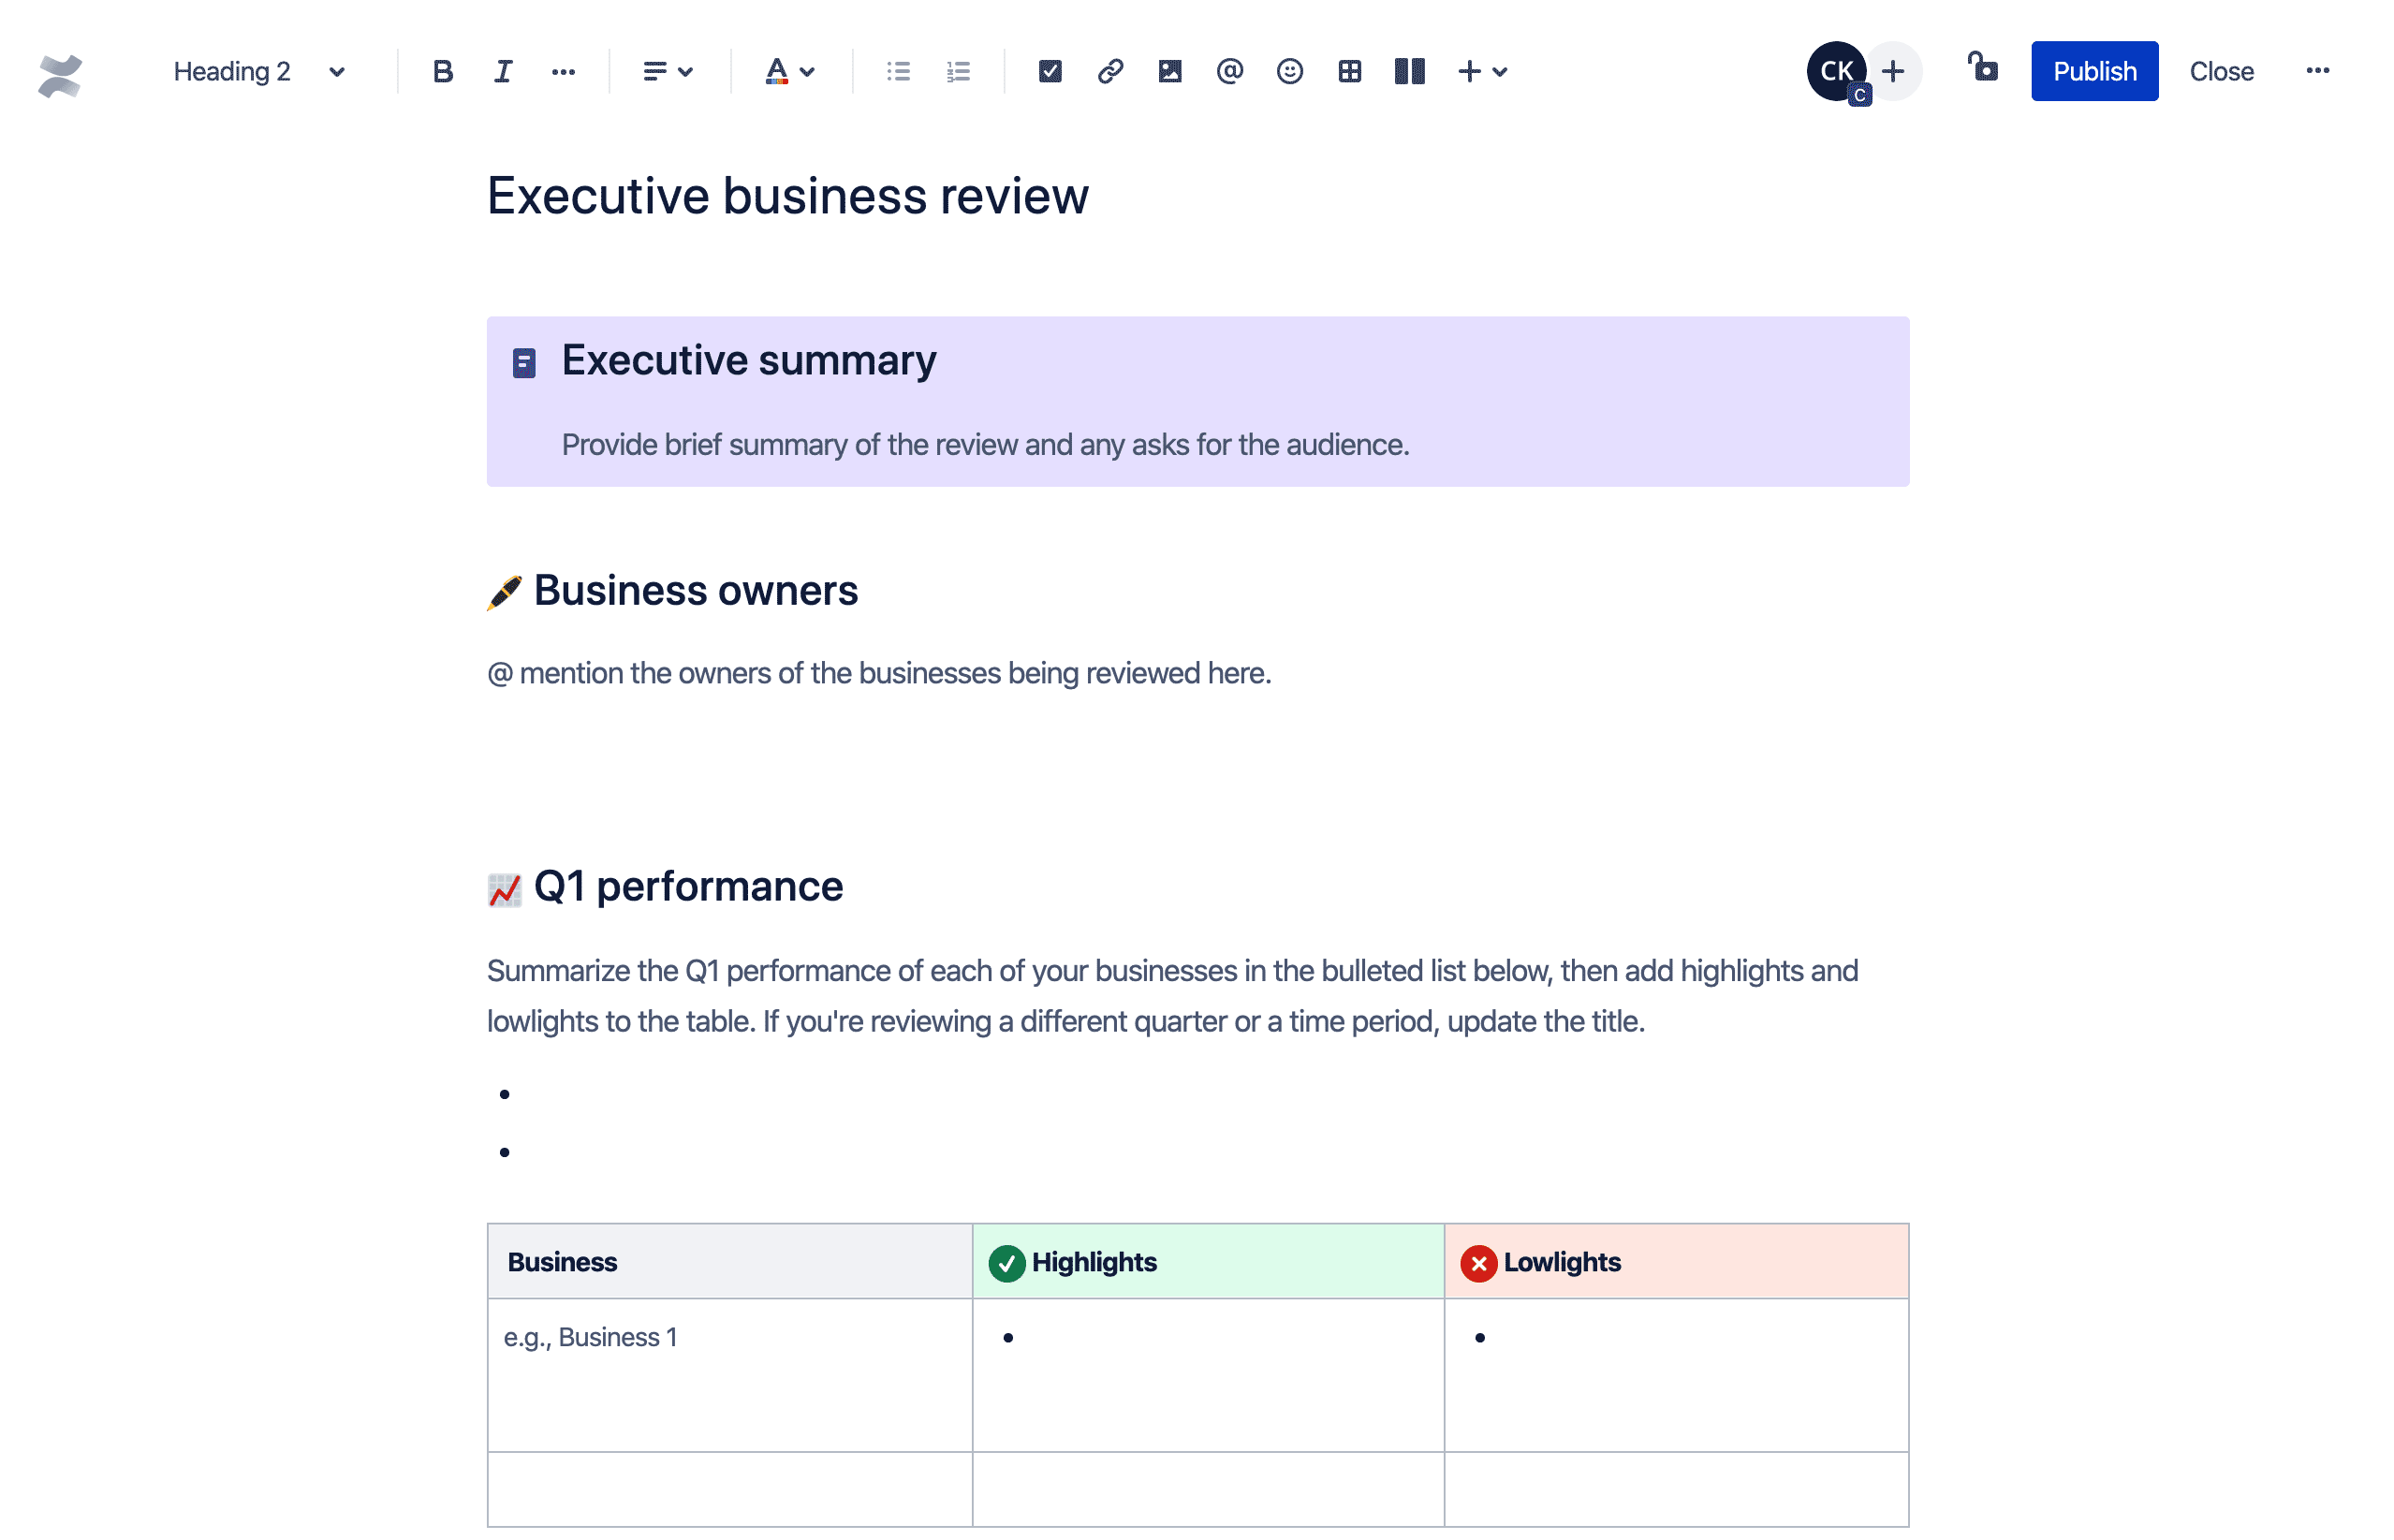Click the numbered list icon
Screen dimensions: 2394x1540
coord(958,70)
